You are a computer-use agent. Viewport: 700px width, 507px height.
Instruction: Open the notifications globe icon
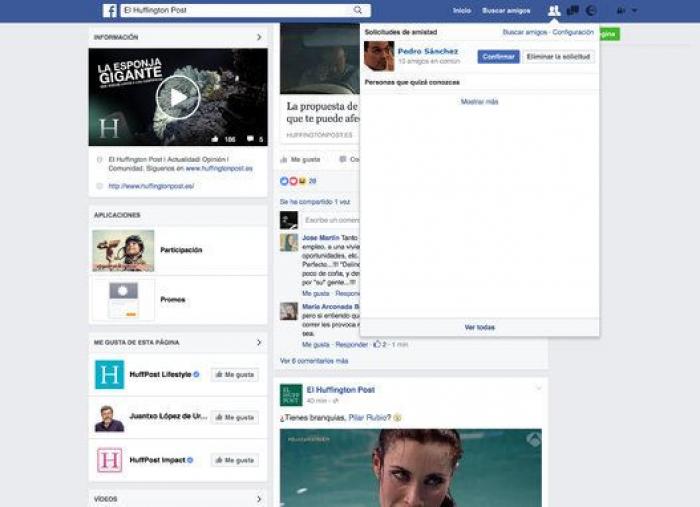tap(591, 11)
